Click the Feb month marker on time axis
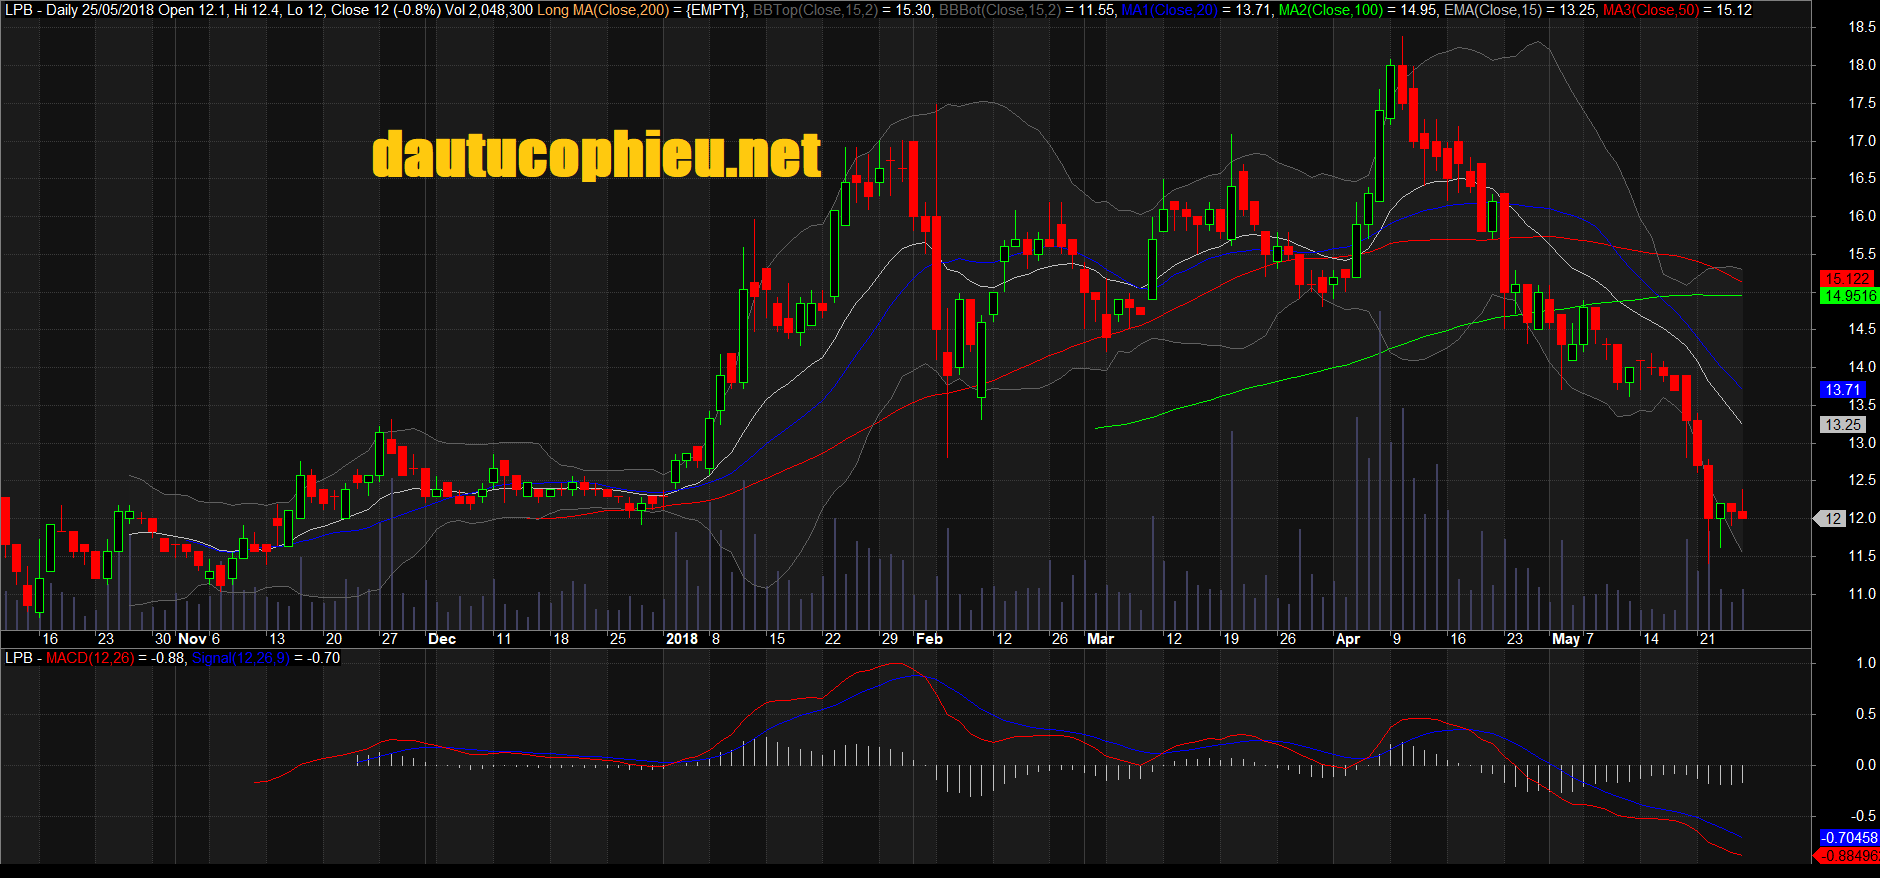The image size is (1880, 878). tap(930, 639)
